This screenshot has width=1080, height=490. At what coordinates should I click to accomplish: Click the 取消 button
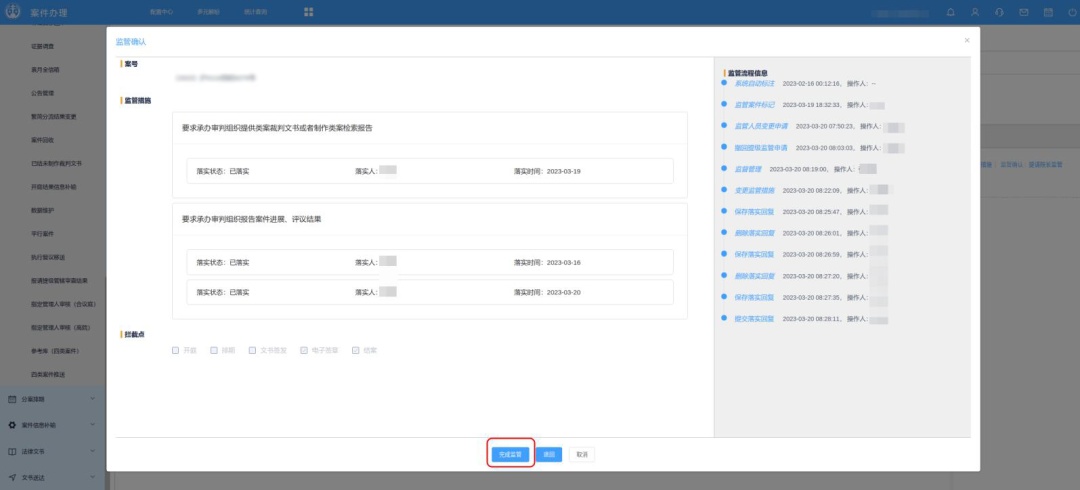coord(581,454)
